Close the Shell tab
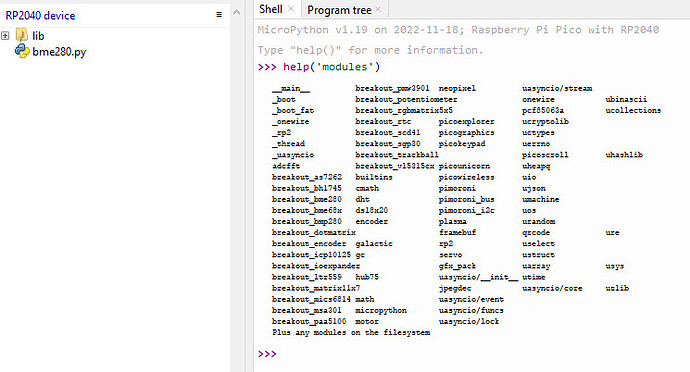This screenshot has width=690, height=372. tap(291, 9)
